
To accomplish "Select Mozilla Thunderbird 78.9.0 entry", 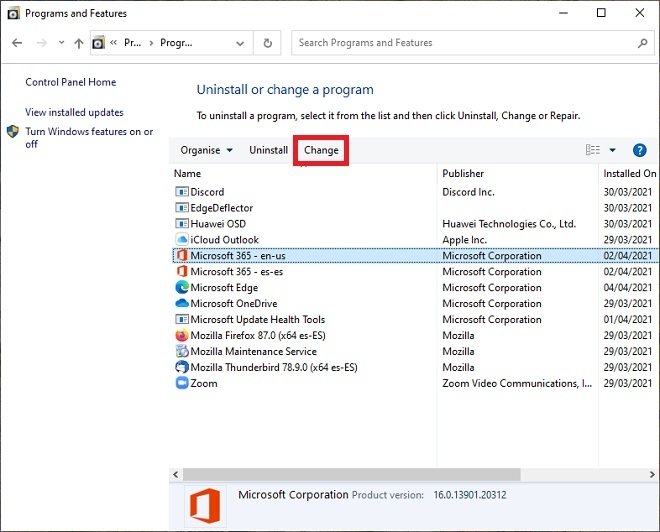I will pos(274,367).
